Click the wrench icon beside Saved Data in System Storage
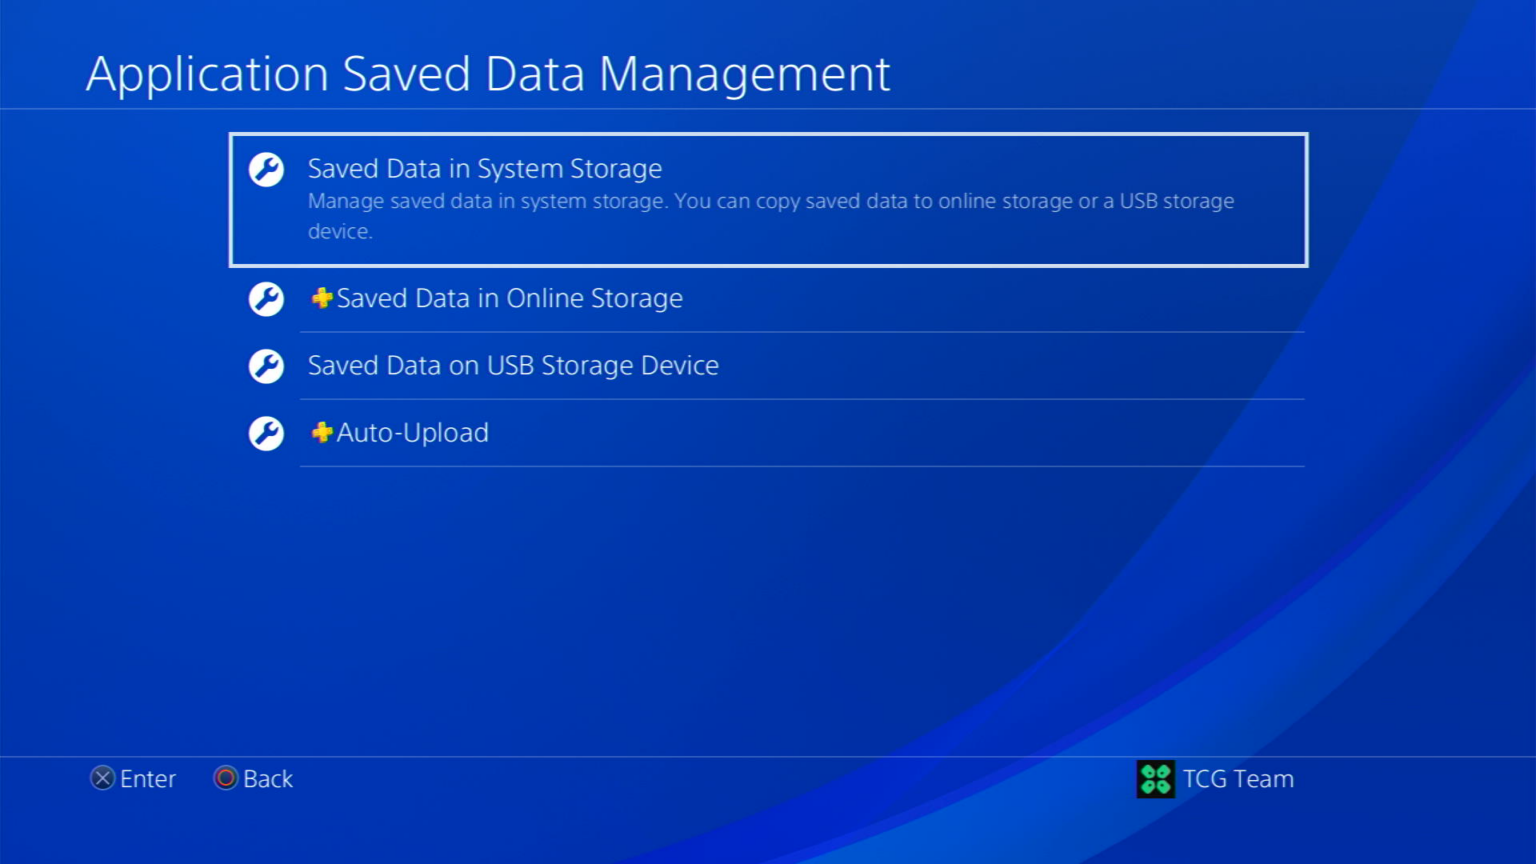 (265, 170)
